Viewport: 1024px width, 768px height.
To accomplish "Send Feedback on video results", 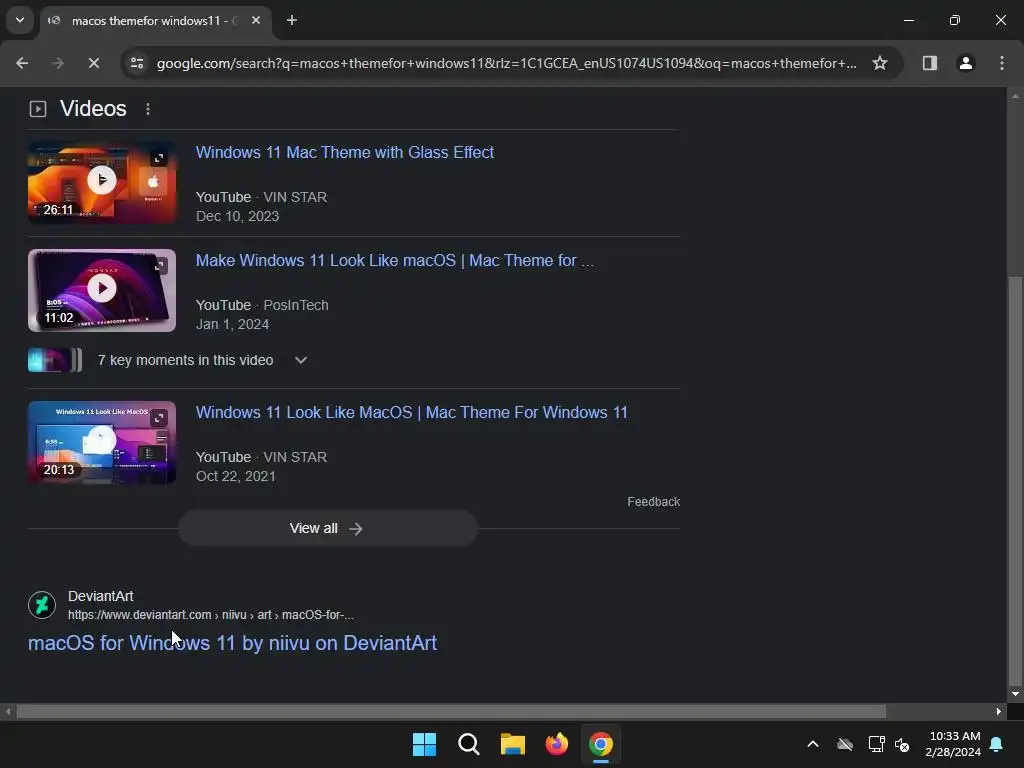I will point(654,502).
